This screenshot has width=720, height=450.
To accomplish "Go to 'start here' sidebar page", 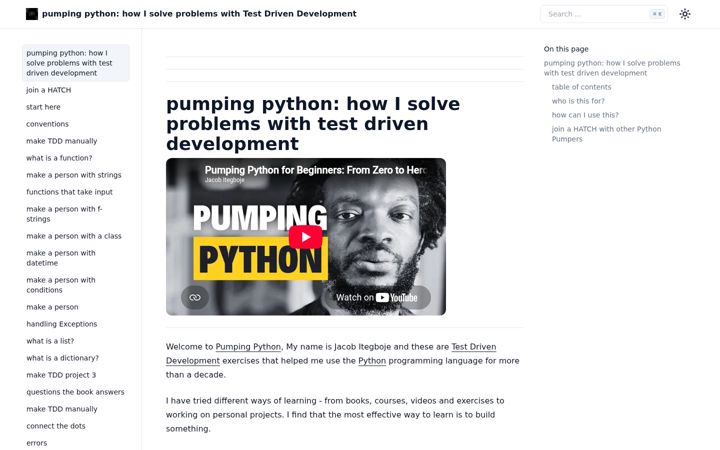I will pos(43,107).
